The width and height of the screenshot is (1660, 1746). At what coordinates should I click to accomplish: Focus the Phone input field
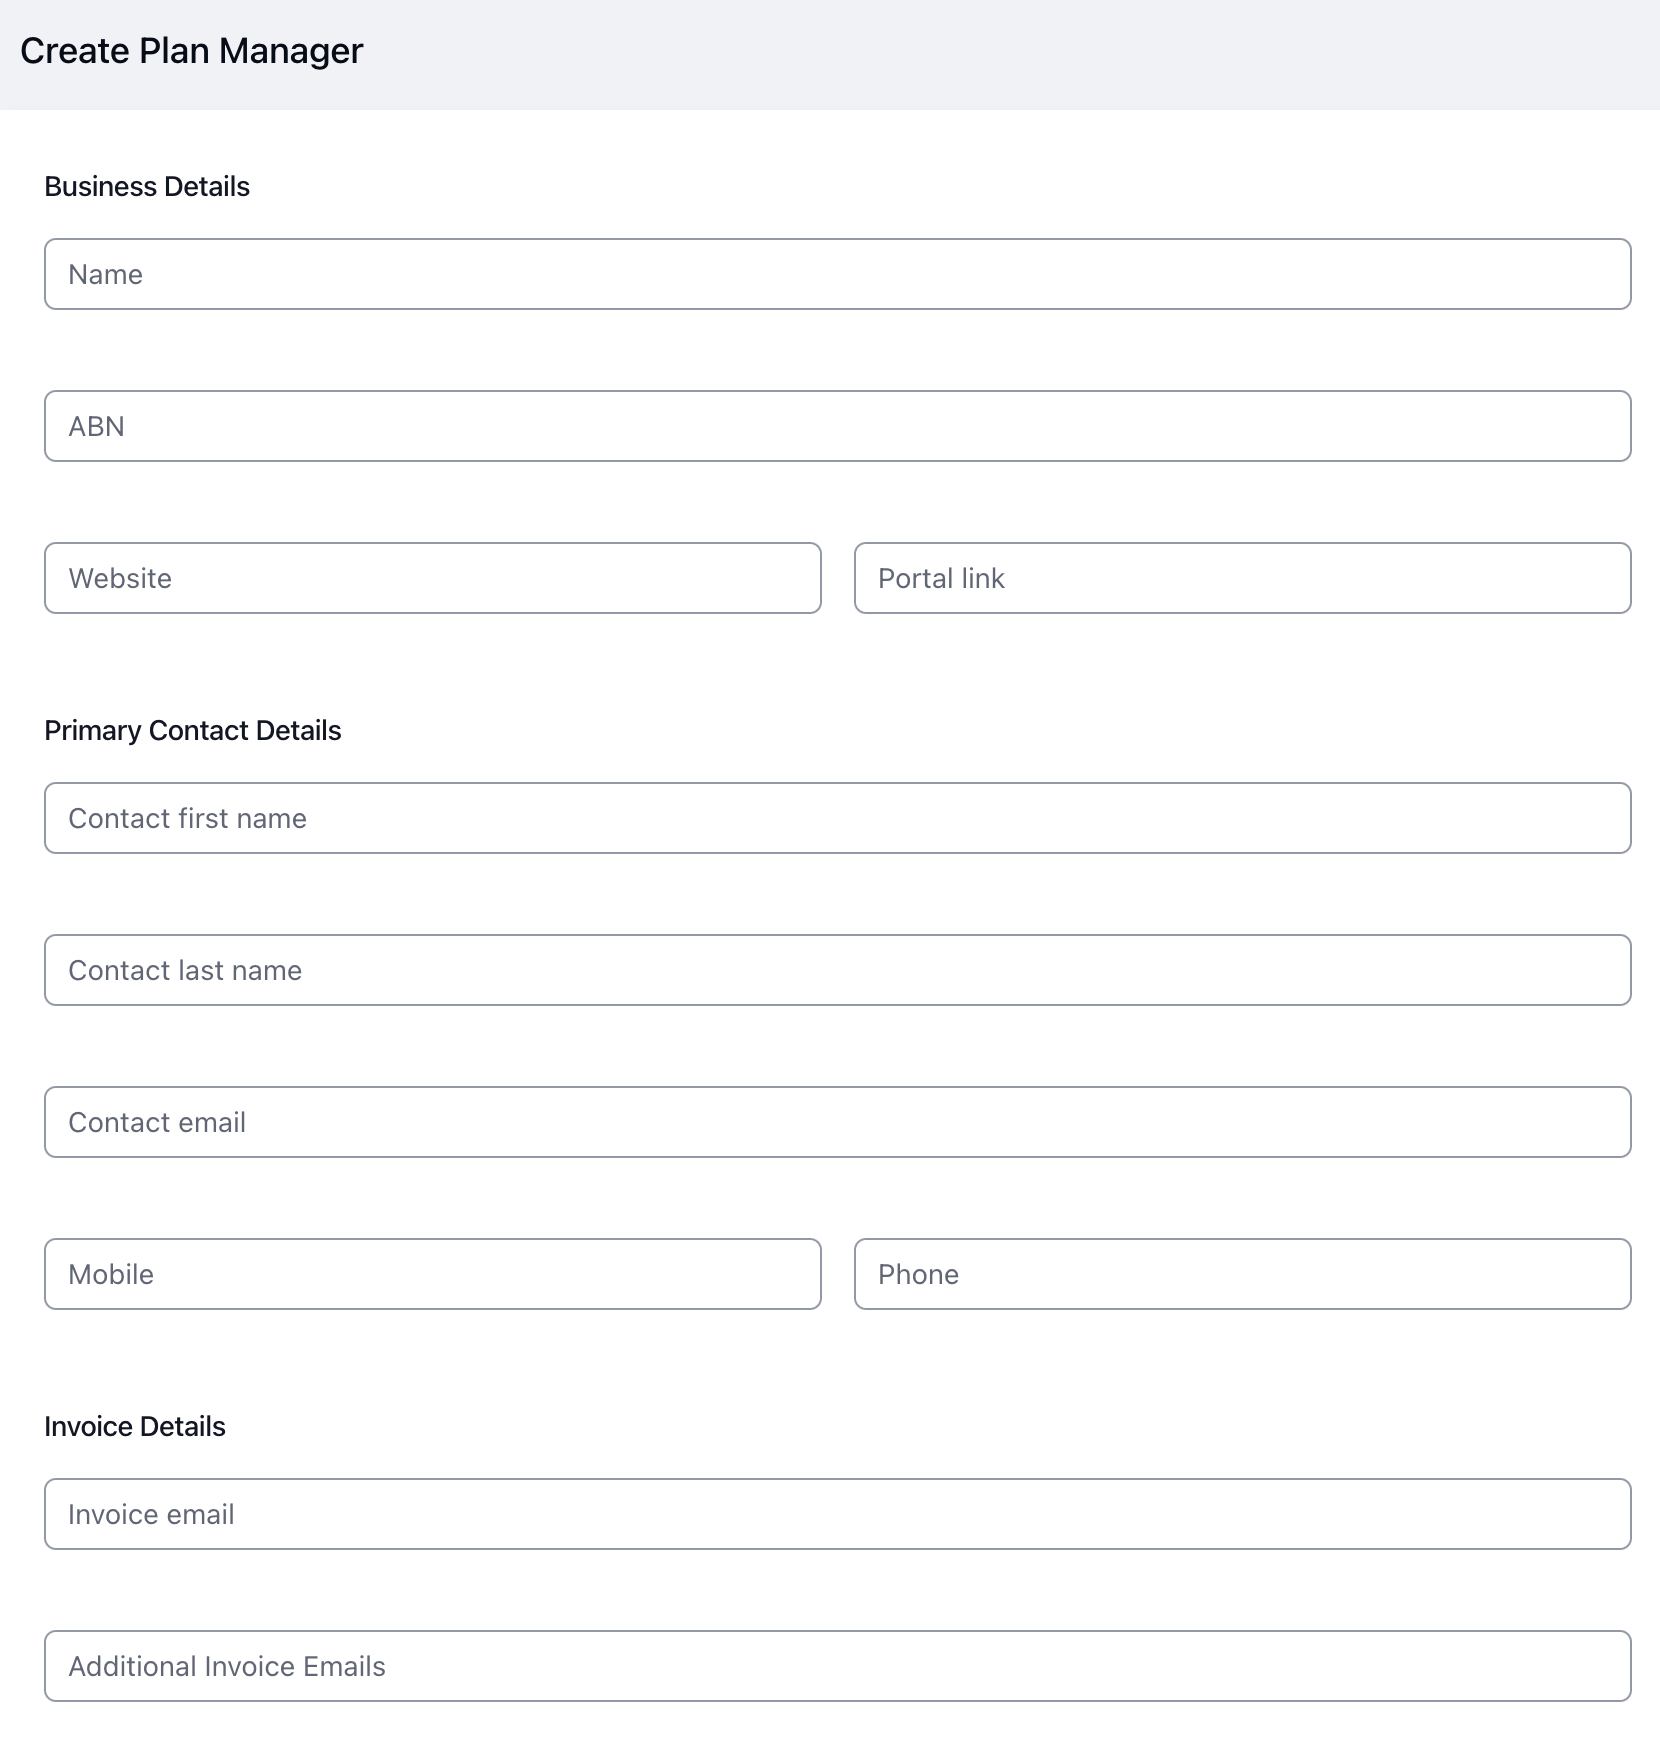(1242, 1274)
